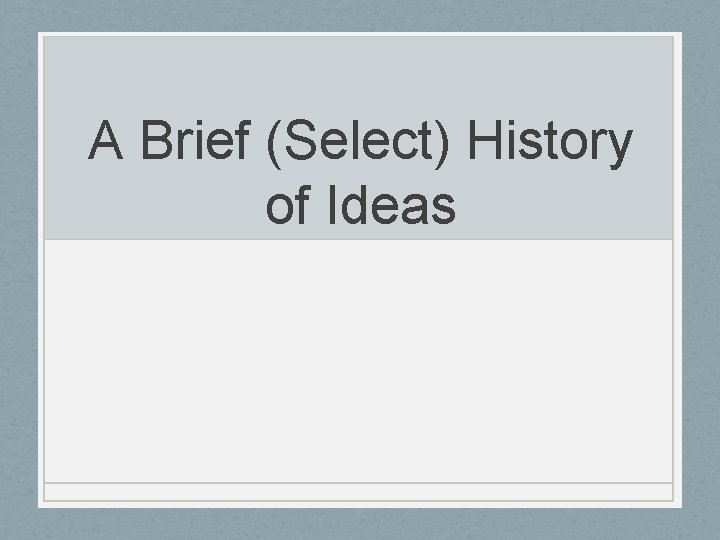Click the word "History" in the slide title
The width and height of the screenshot is (720, 540).
550,143
